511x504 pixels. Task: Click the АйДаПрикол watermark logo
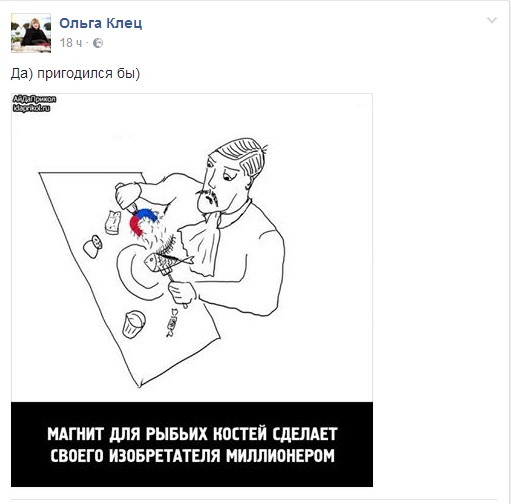[34, 99]
